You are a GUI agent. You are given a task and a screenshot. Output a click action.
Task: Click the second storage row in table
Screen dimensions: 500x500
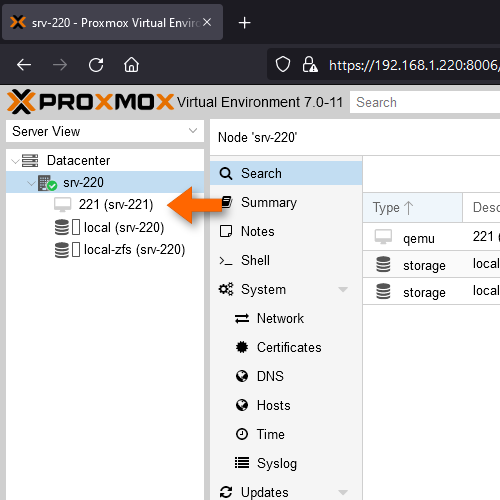[431, 292]
